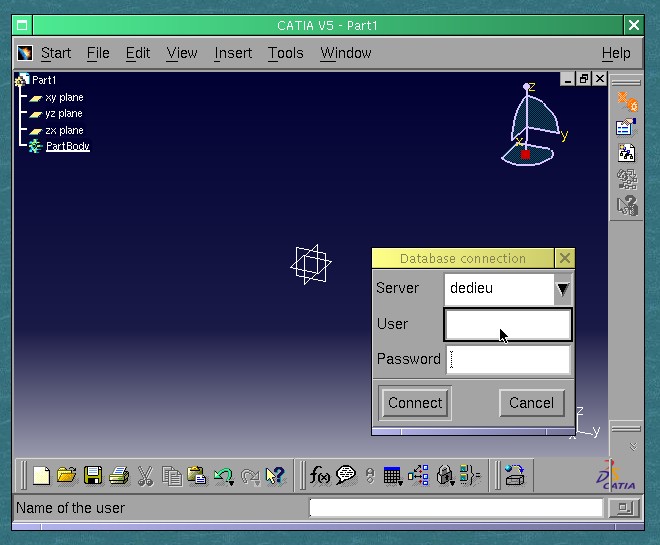Click the command input field in status bar
The image size is (660, 545).
pos(456,508)
